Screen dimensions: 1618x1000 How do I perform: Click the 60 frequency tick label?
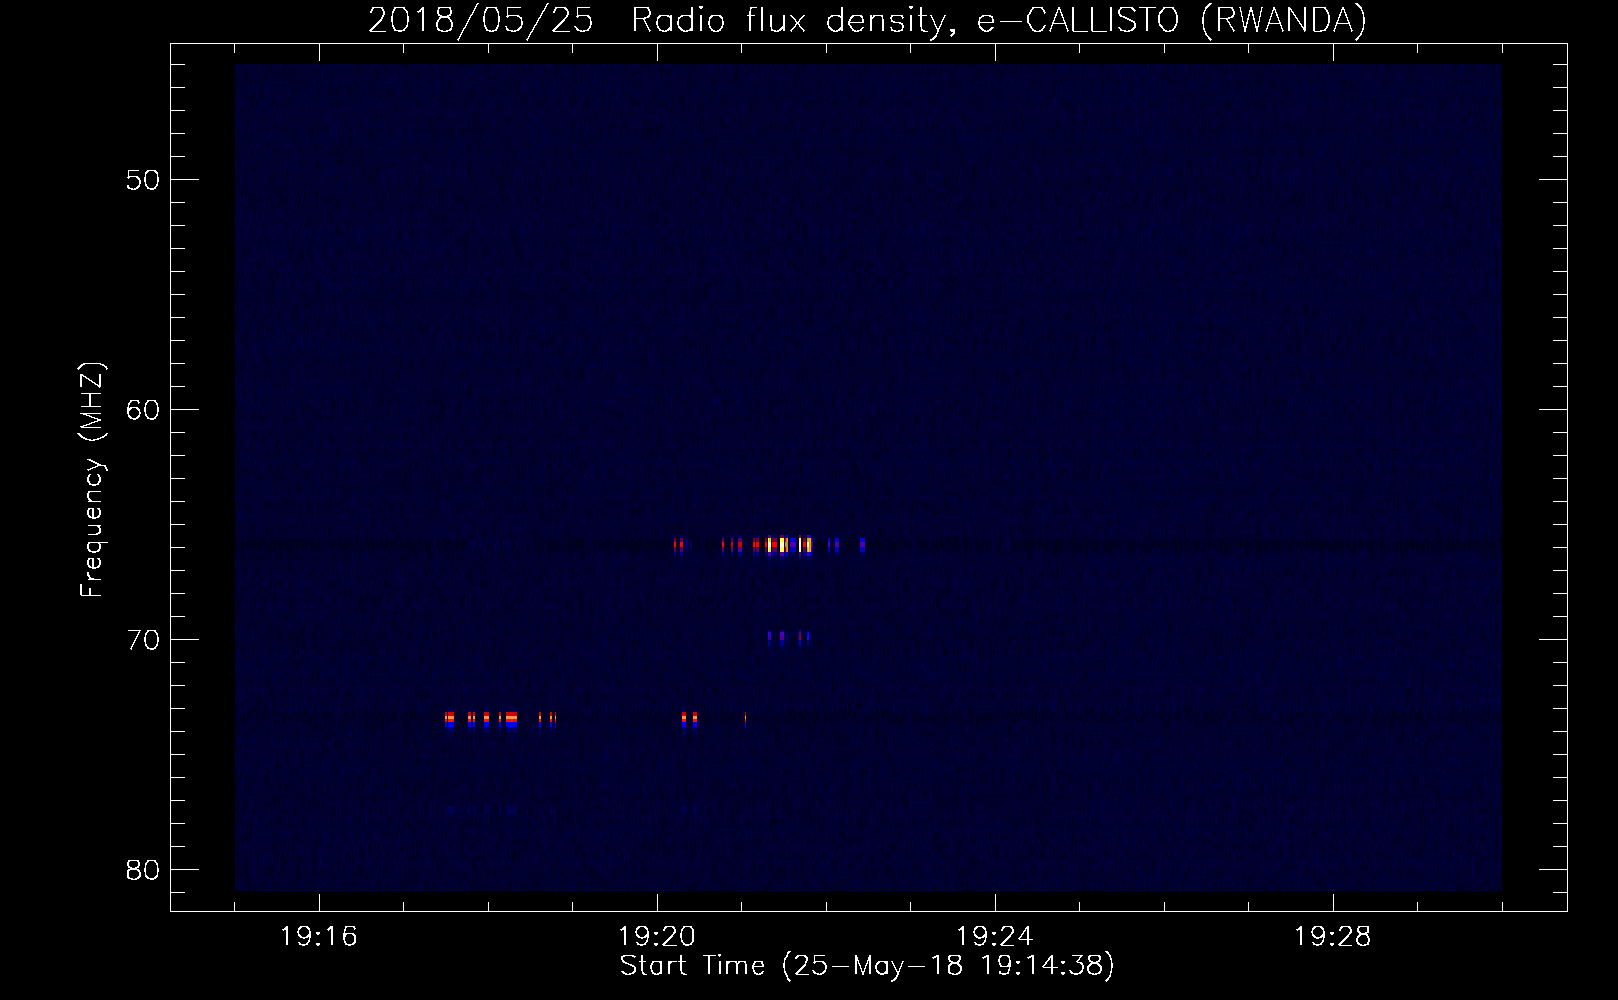(x=143, y=410)
